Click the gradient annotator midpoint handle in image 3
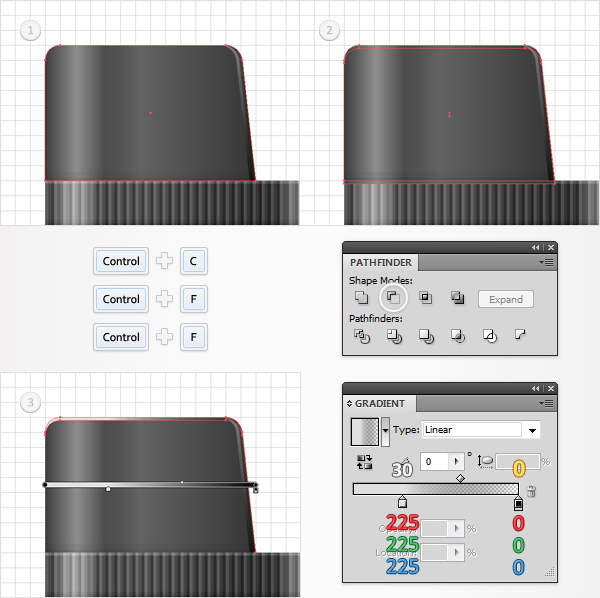This screenshot has width=600, height=598. [x=182, y=482]
